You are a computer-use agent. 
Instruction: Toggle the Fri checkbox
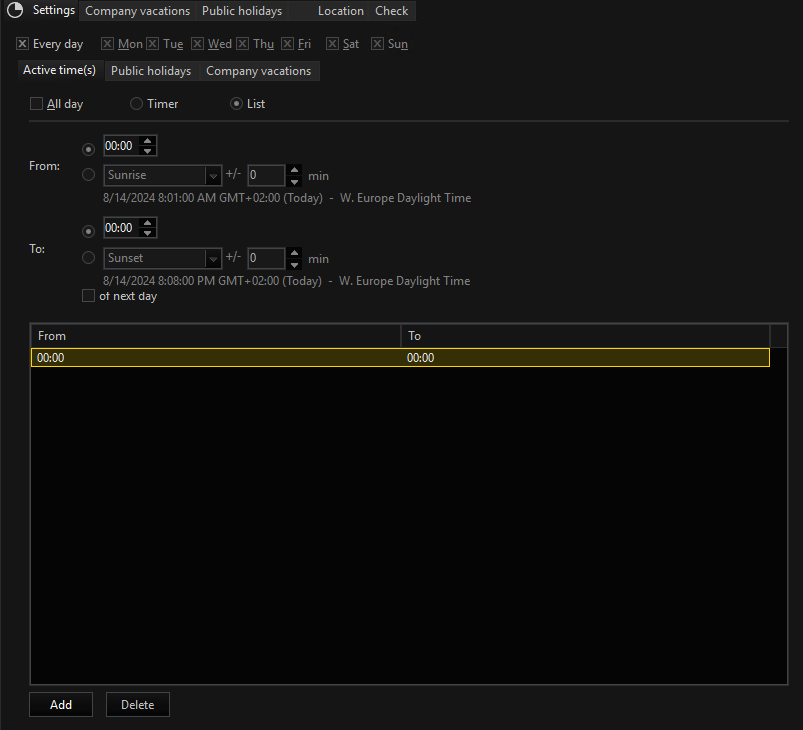(x=287, y=44)
